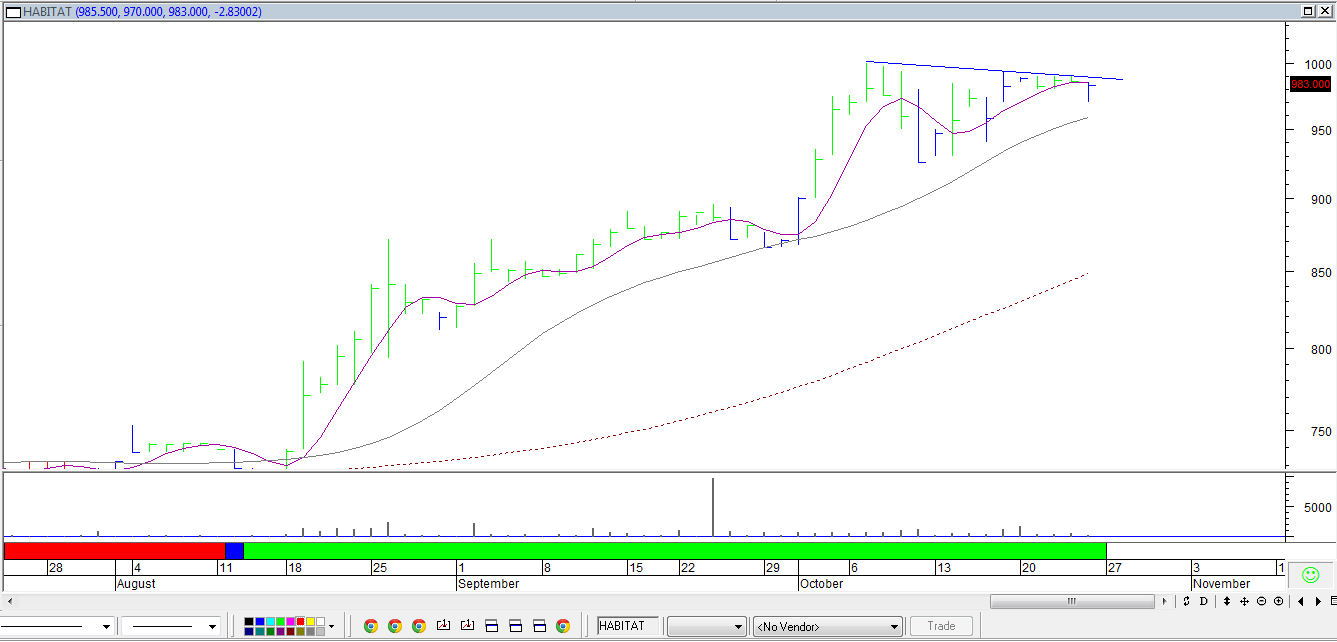This screenshot has height=642, width=1337.
Task: Click the horizontal scrollbar thumb
Action: click(1073, 601)
